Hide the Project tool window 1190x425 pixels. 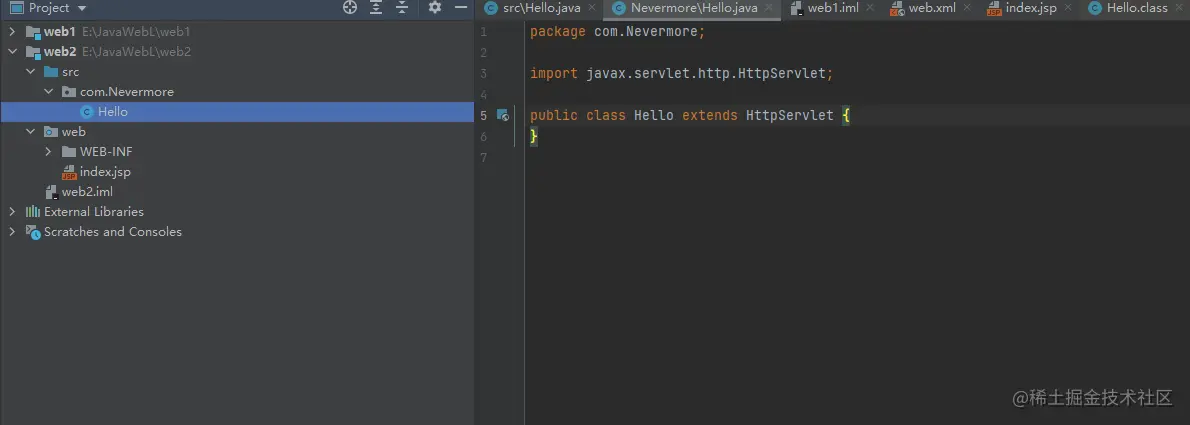pos(461,8)
